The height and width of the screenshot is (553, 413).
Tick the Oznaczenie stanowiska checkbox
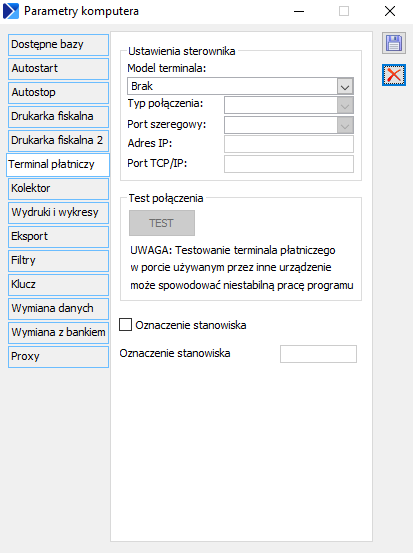click(126, 324)
